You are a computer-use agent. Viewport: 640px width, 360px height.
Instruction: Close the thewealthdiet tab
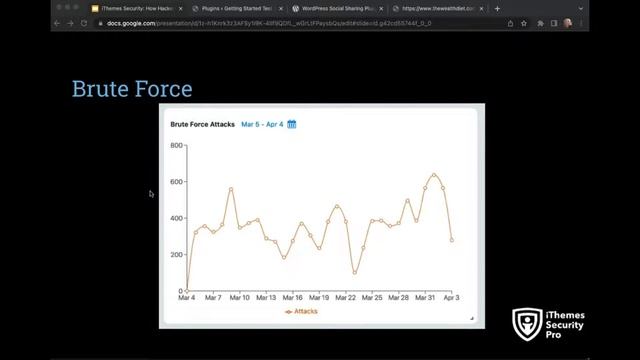[x=482, y=9]
